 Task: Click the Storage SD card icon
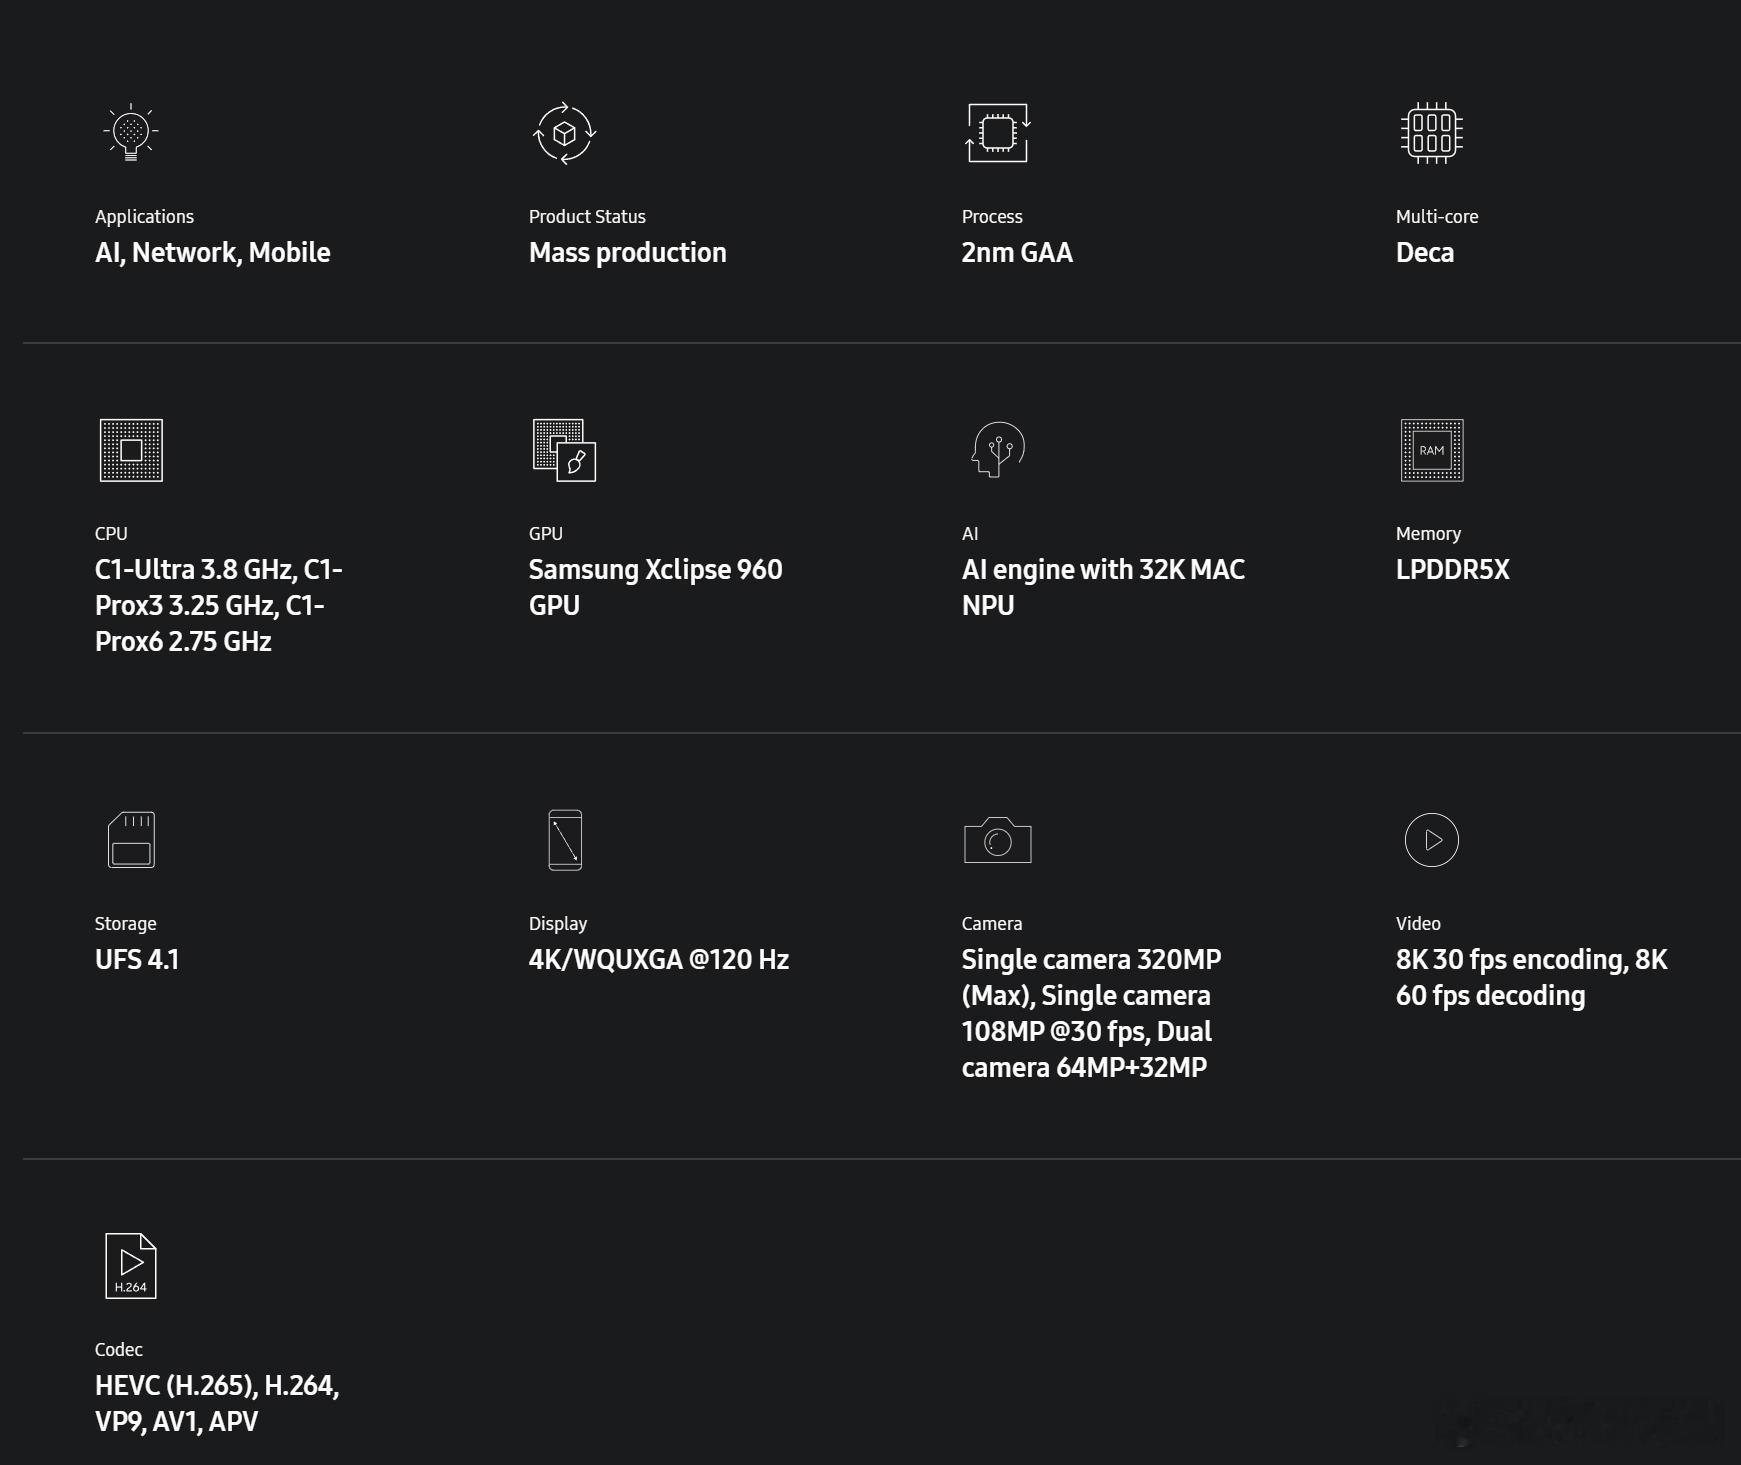tap(131, 840)
